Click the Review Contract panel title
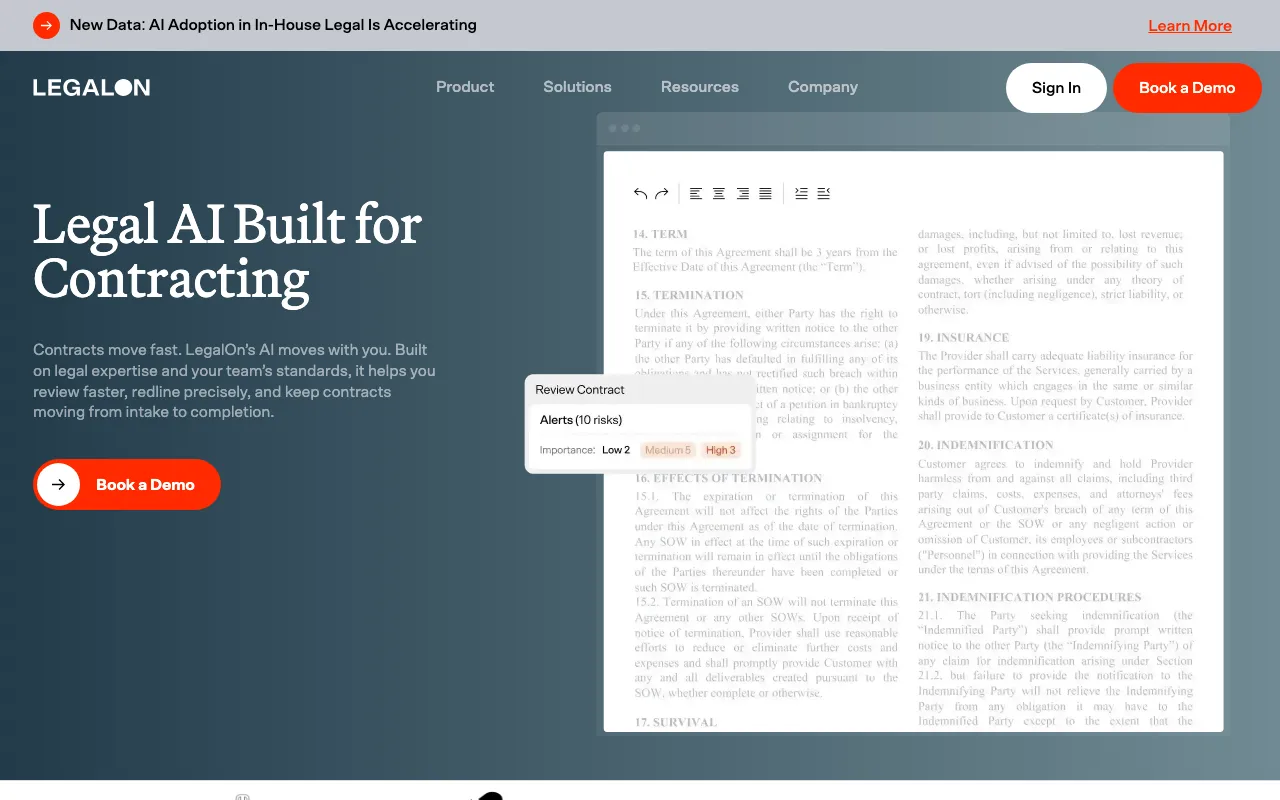 [580, 390]
